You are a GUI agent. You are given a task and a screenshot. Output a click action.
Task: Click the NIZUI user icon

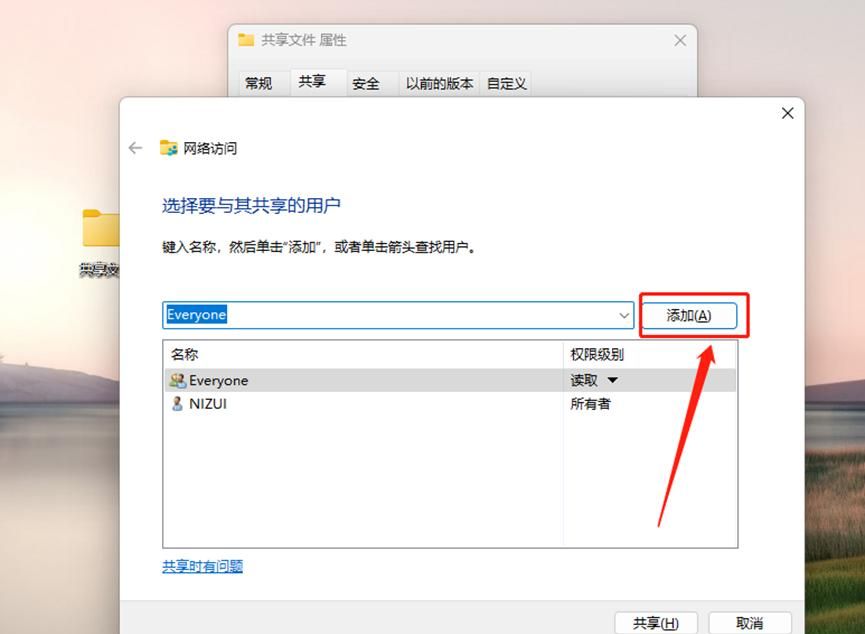tap(178, 404)
